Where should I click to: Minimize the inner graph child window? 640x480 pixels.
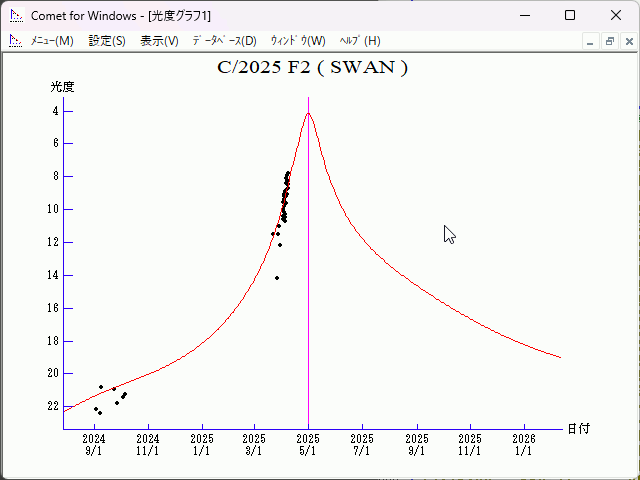(590, 41)
